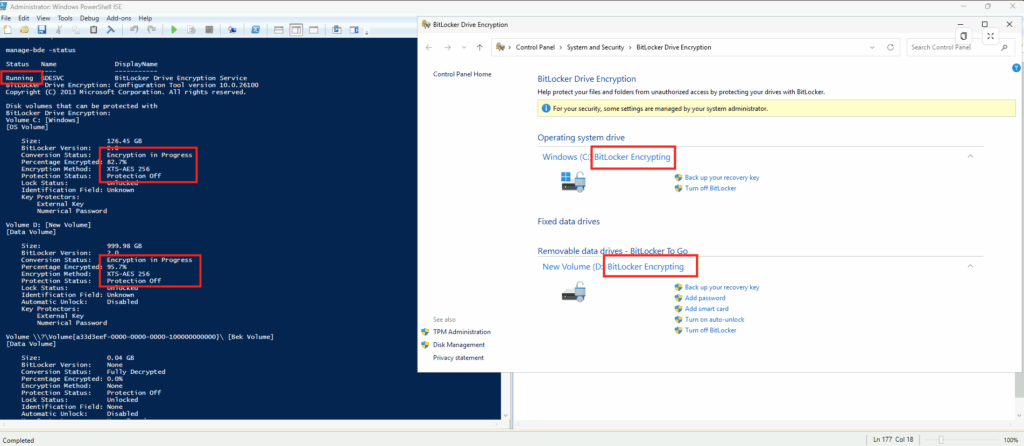Go up one level with up arrow
Screen dimensions: 1024x446
tap(479, 47)
